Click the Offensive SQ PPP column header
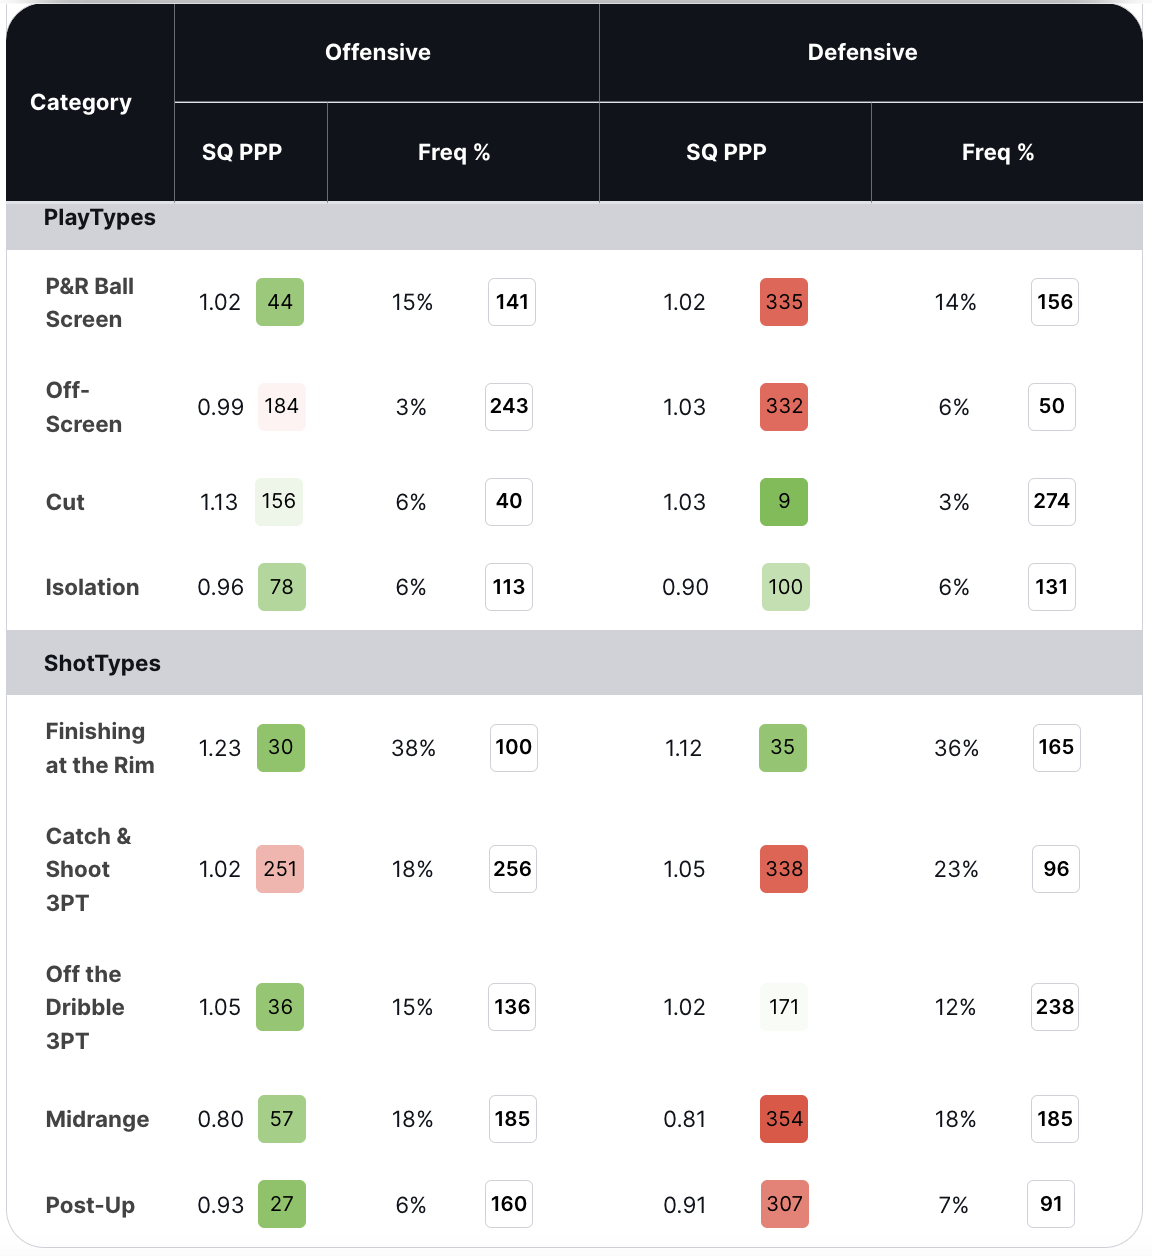Image resolution: width=1152 pixels, height=1256 pixels. (242, 152)
